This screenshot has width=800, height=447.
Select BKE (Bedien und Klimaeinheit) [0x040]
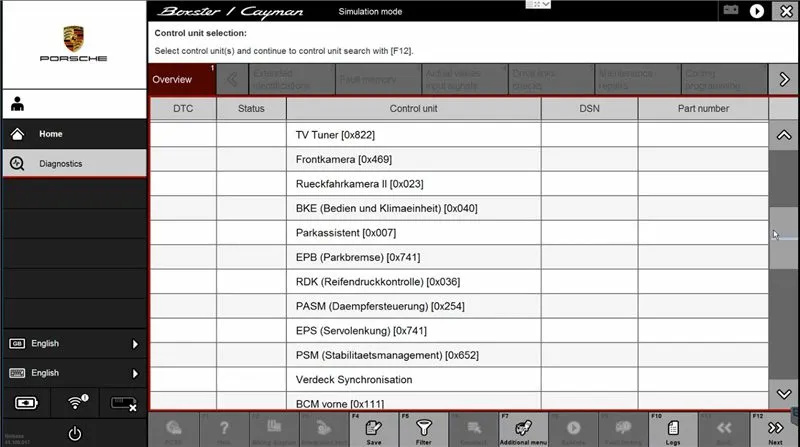point(459,208)
